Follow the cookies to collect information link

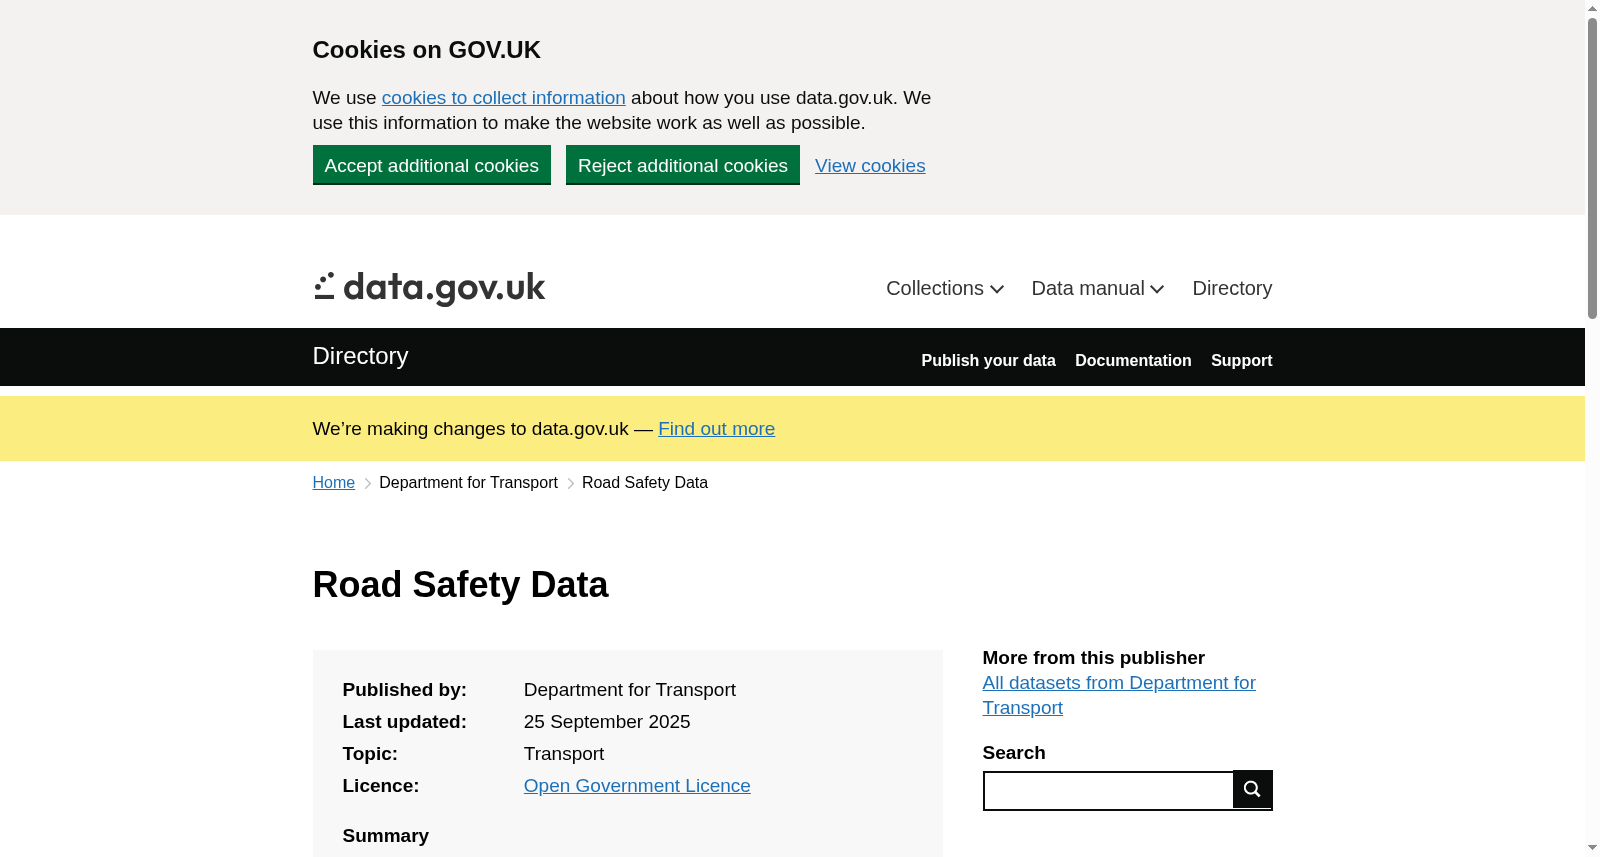tap(504, 98)
